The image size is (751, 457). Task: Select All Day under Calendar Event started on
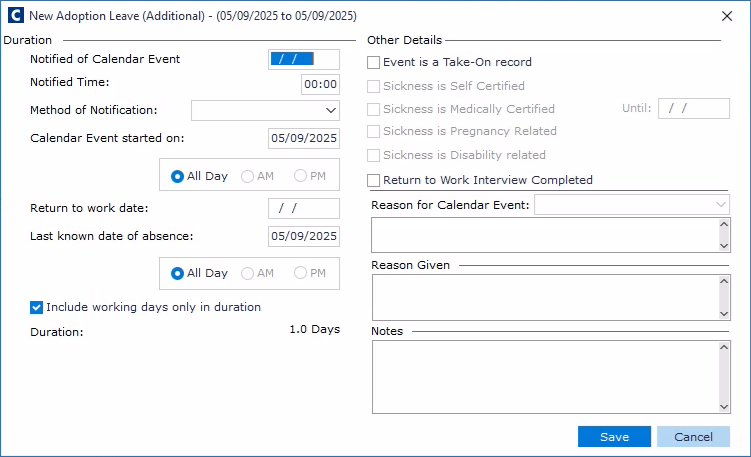pyautogui.click(x=178, y=176)
